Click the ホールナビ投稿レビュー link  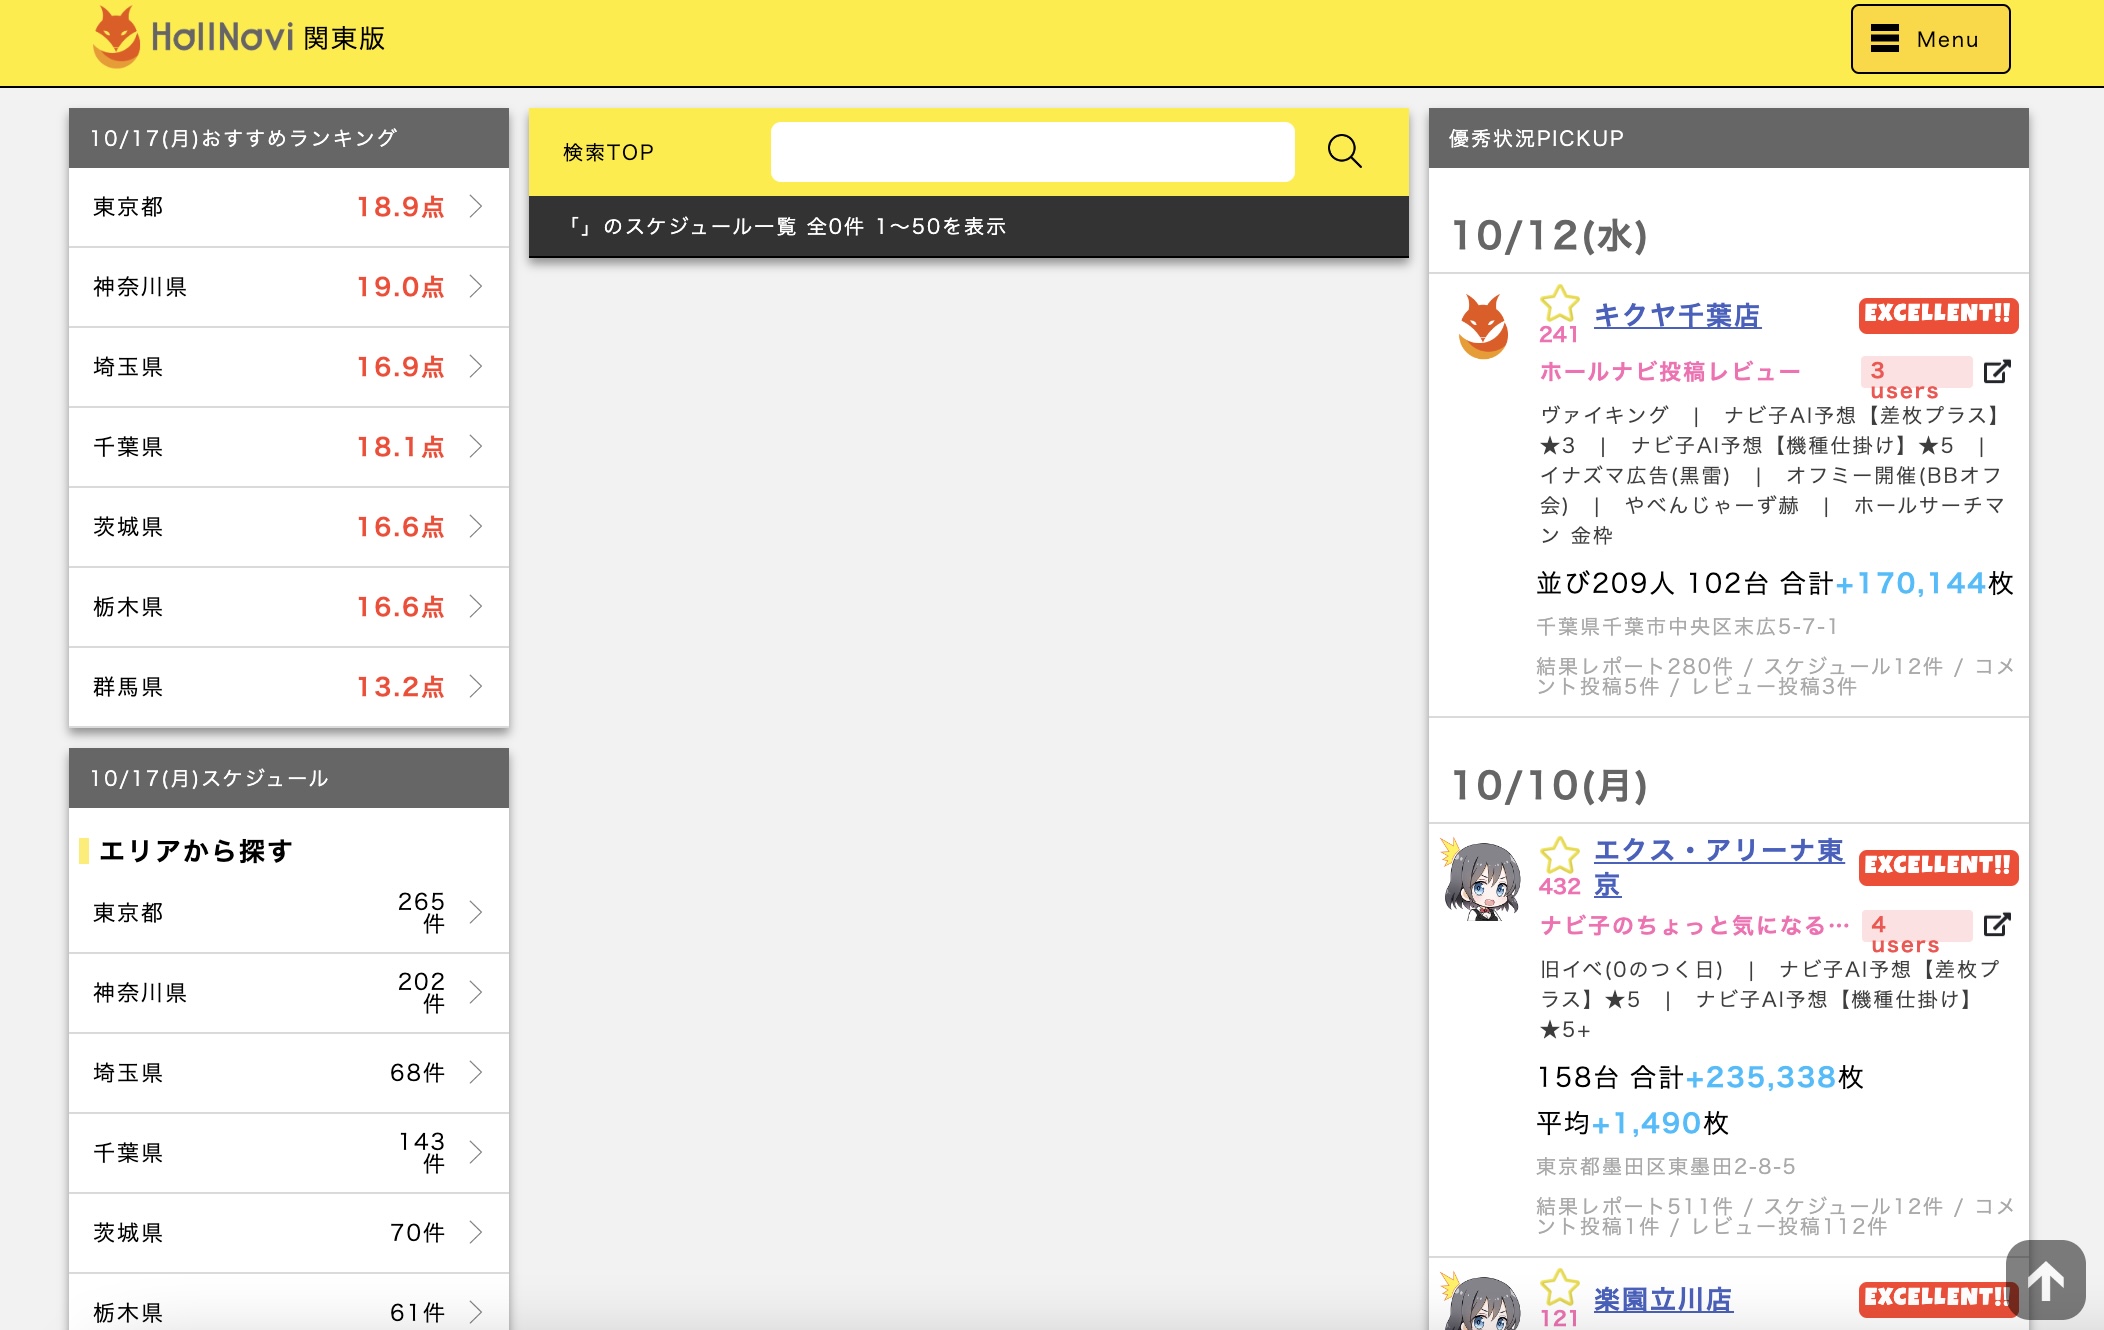pos(1668,371)
